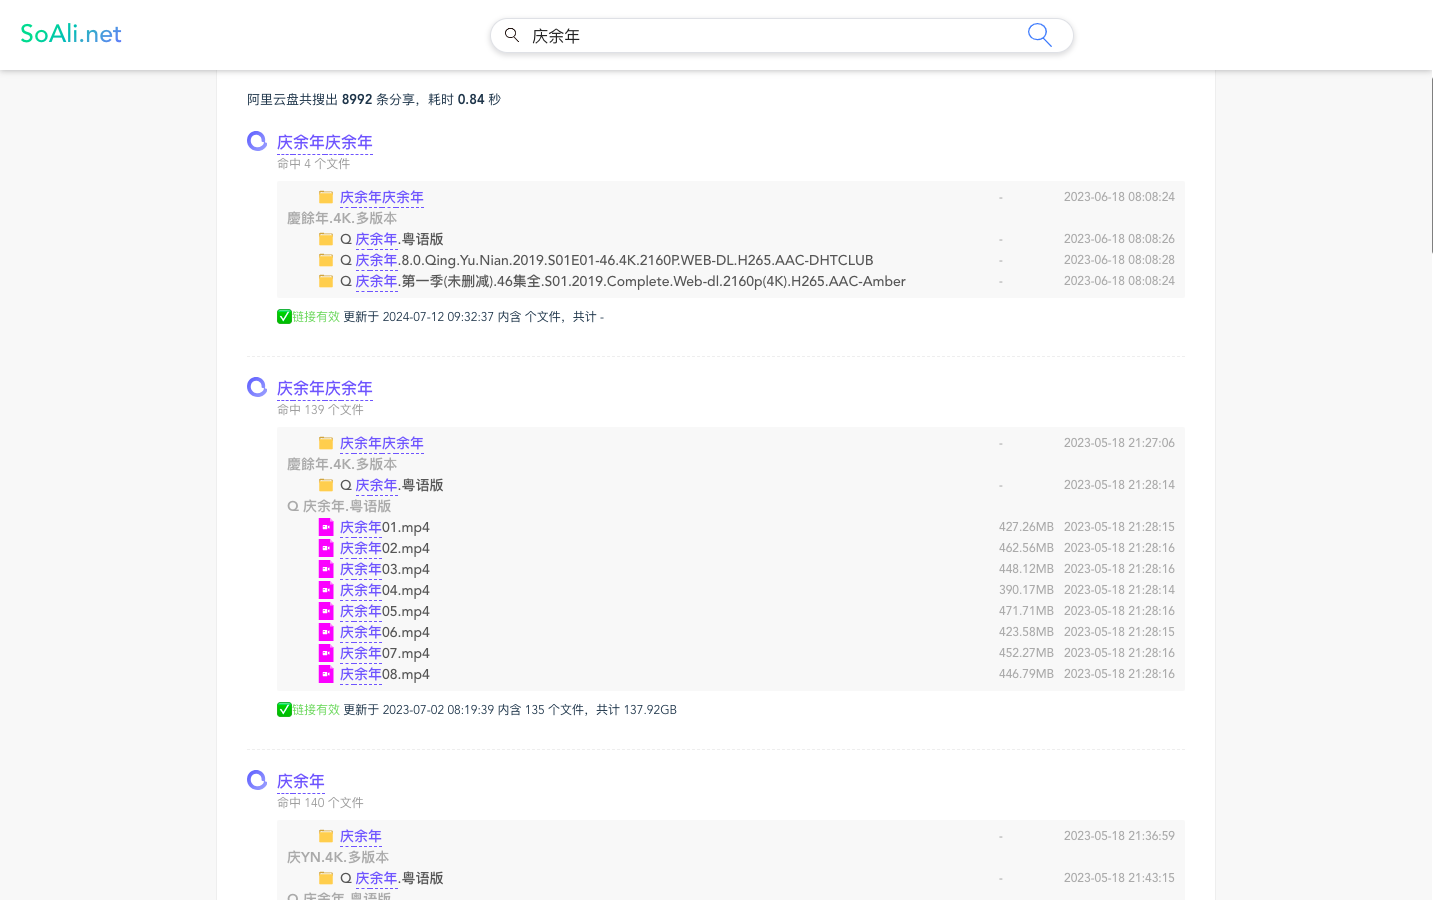Click the green 链接有效 checkmark on the first result
The height and width of the screenshot is (900, 1433).
coord(284,316)
